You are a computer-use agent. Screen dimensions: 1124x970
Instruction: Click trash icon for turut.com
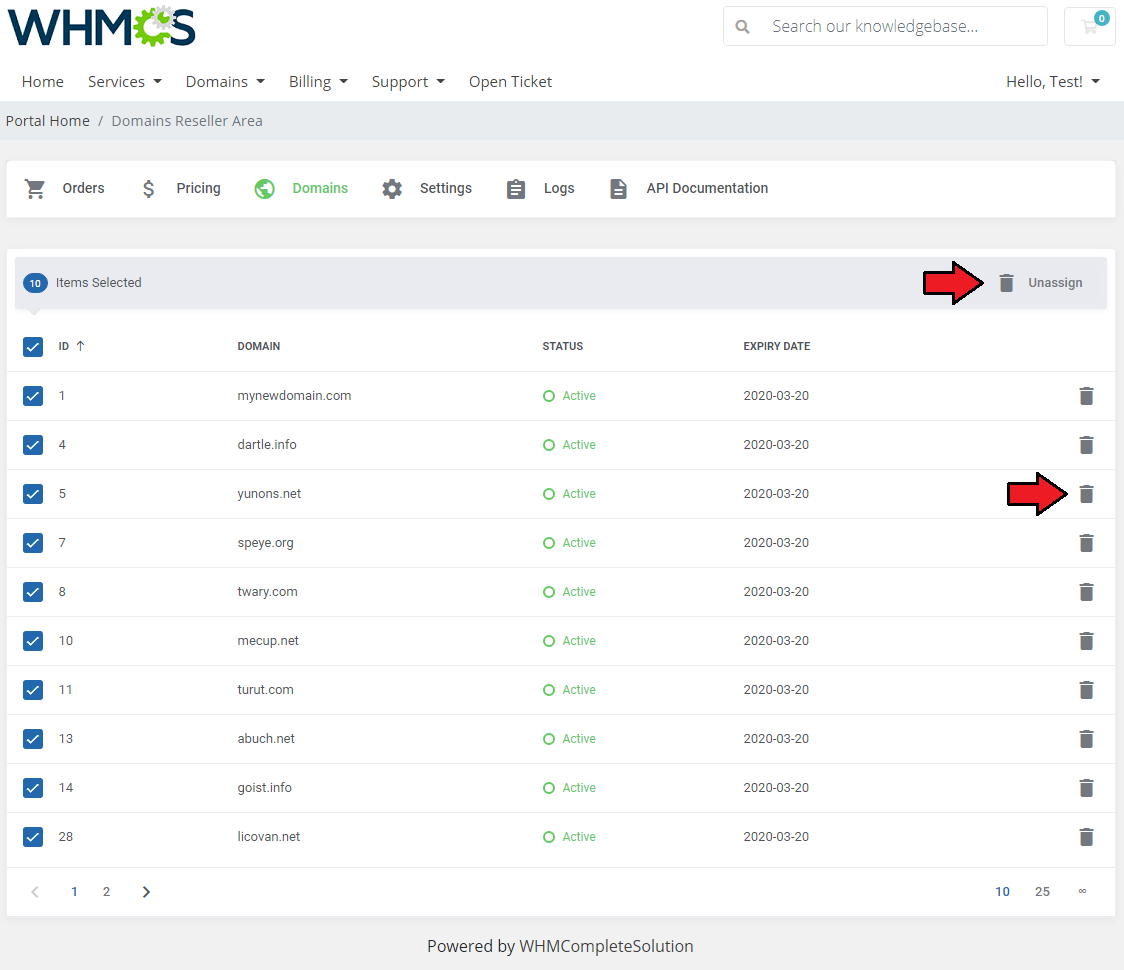point(1087,690)
